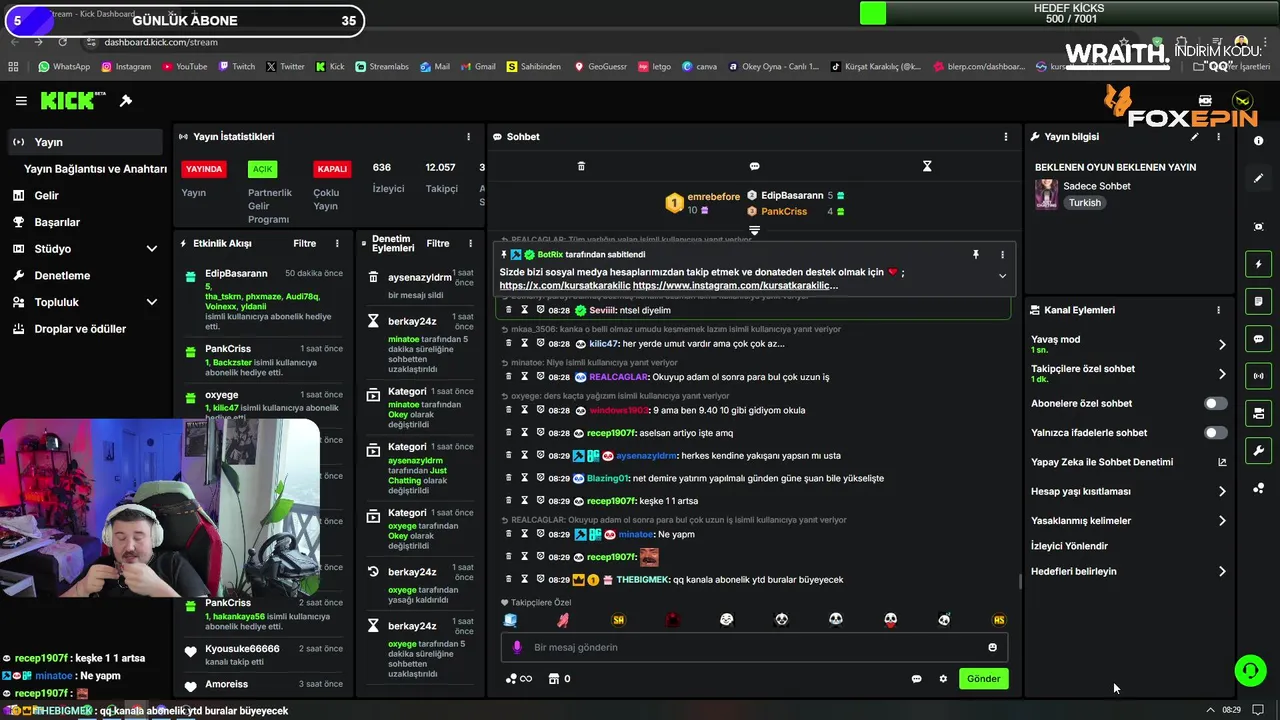The height and width of the screenshot is (720, 1280).
Task: Open Sohbet panel three-dot menu
Action: coord(1006,137)
